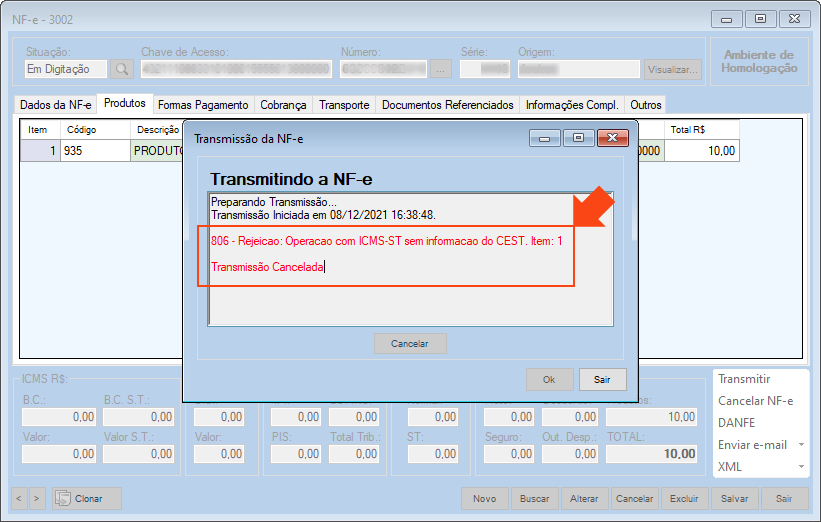Screen dimensions: 821x522
Task: Expand the XML dropdown arrow
Action: (x=801, y=467)
